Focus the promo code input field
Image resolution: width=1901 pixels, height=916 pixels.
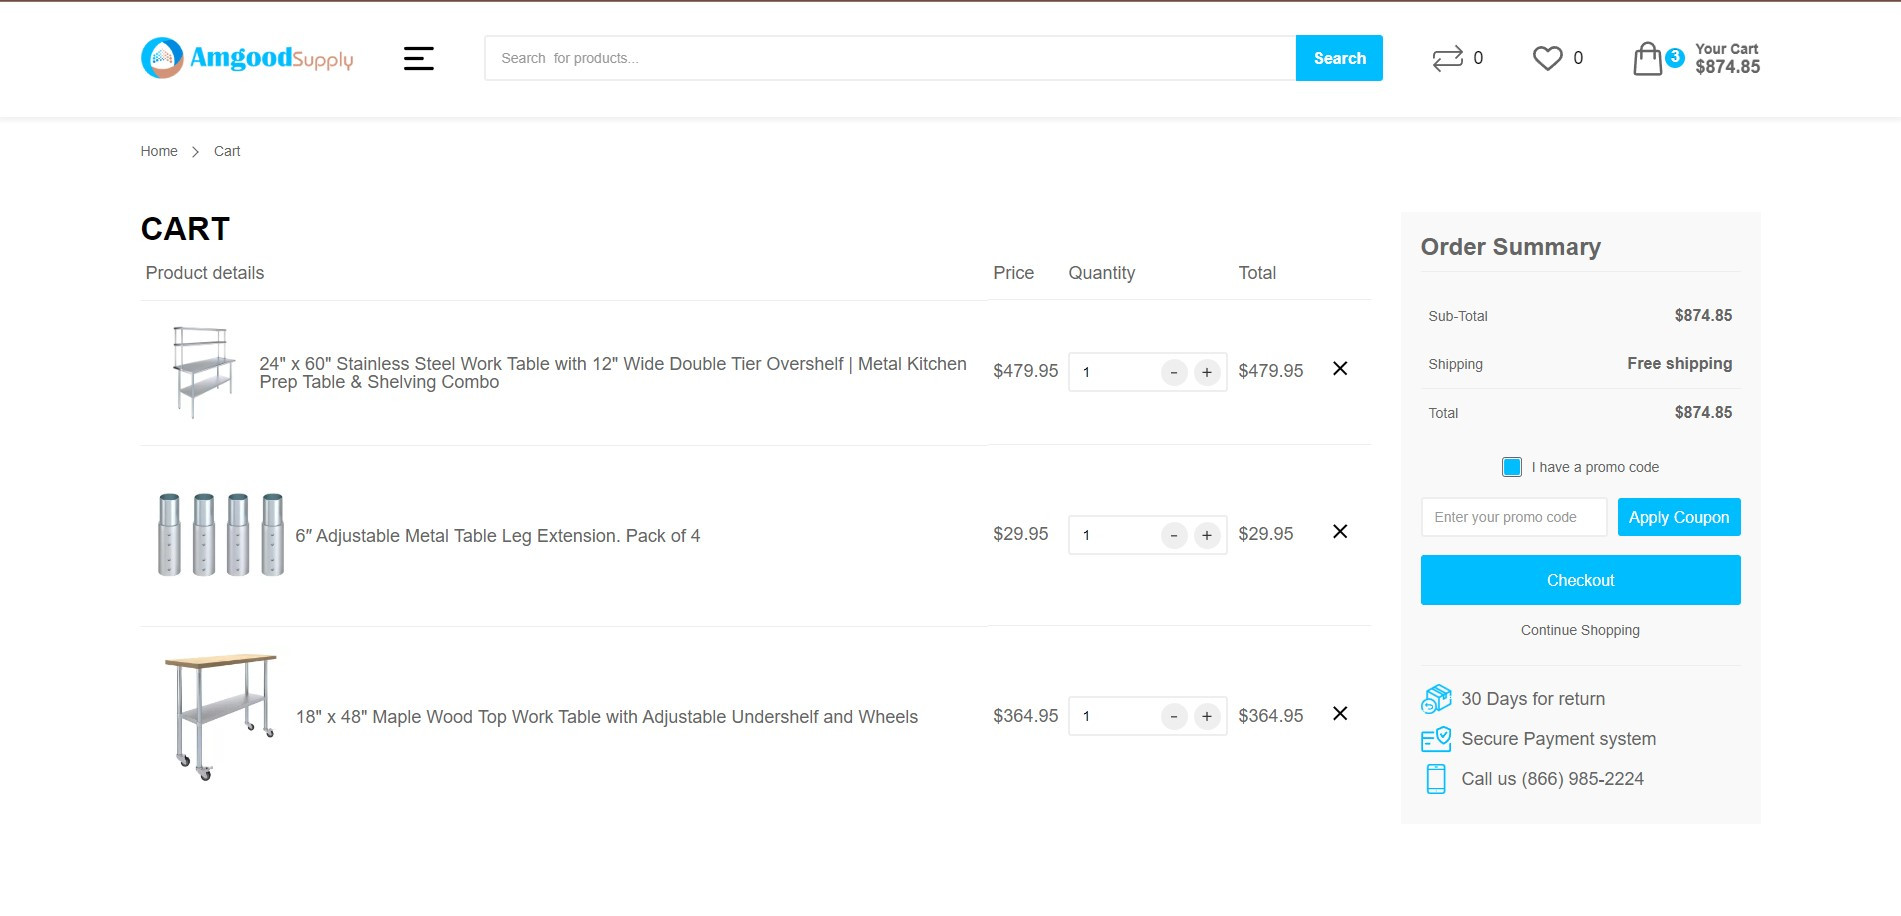pyautogui.click(x=1513, y=517)
